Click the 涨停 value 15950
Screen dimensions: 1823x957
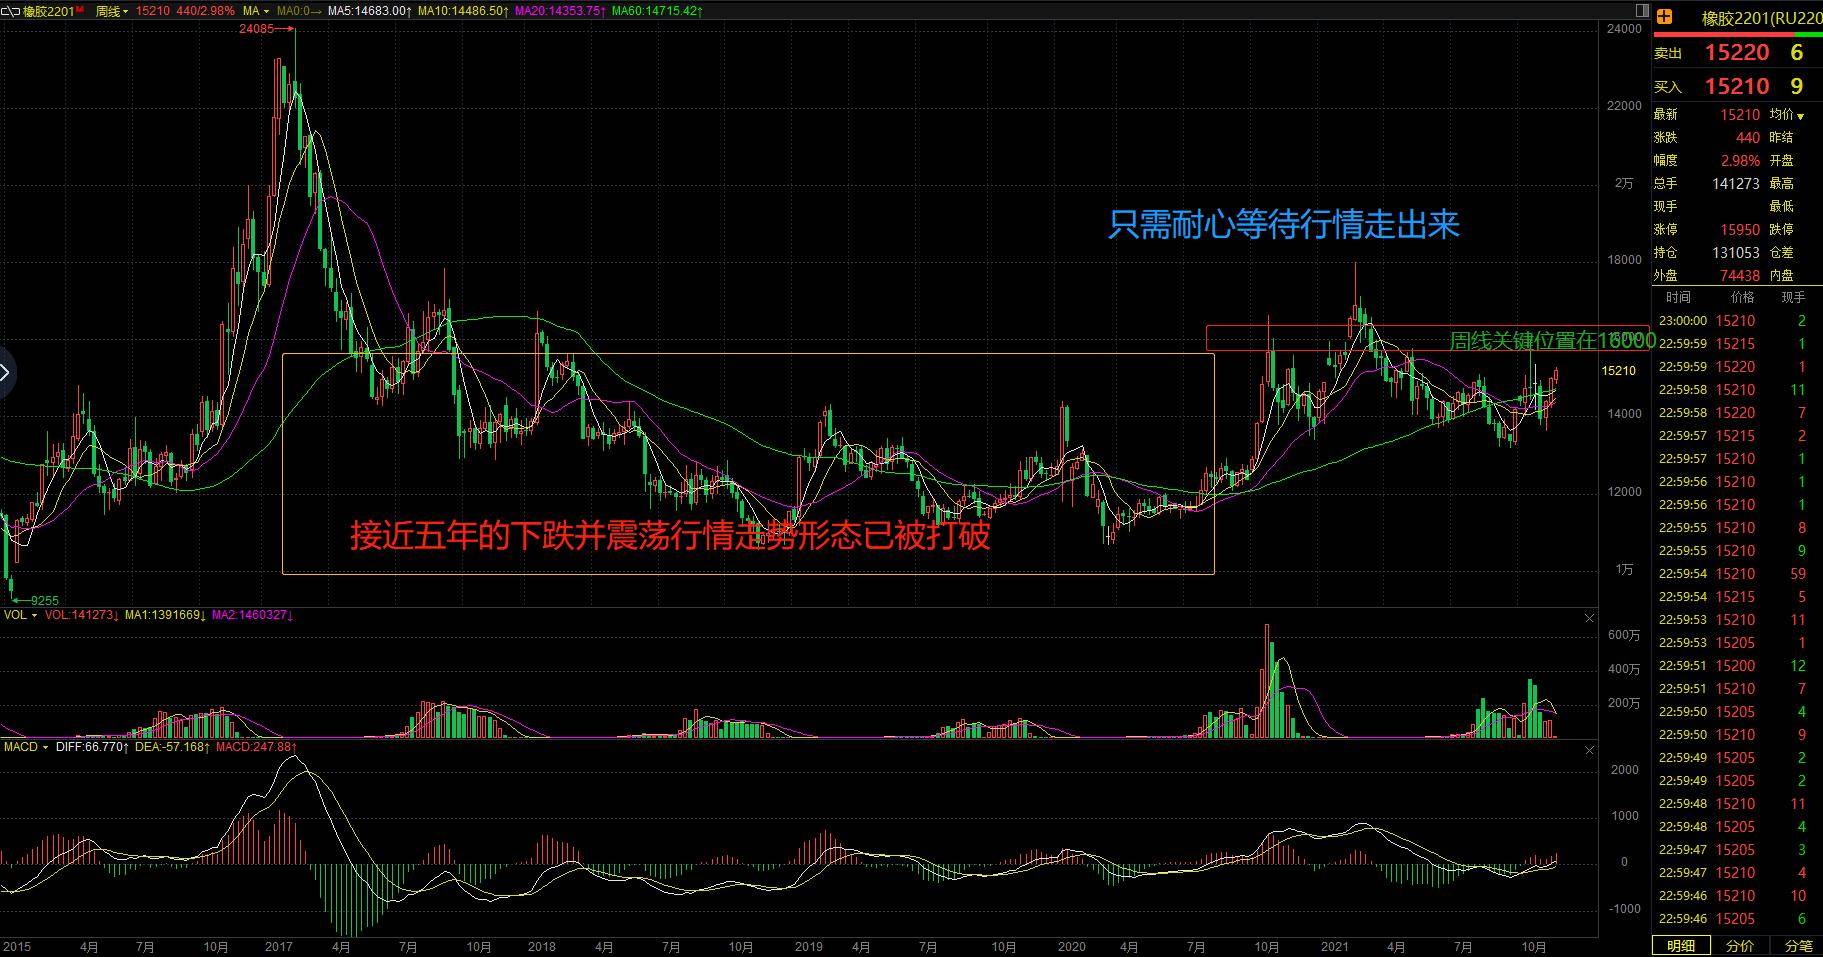coord(1740,230)
